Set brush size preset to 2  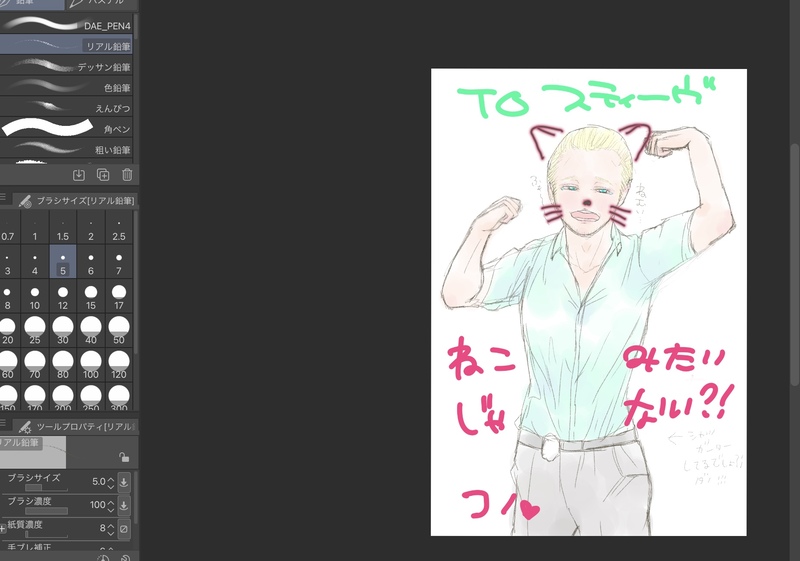coord(91,227)
